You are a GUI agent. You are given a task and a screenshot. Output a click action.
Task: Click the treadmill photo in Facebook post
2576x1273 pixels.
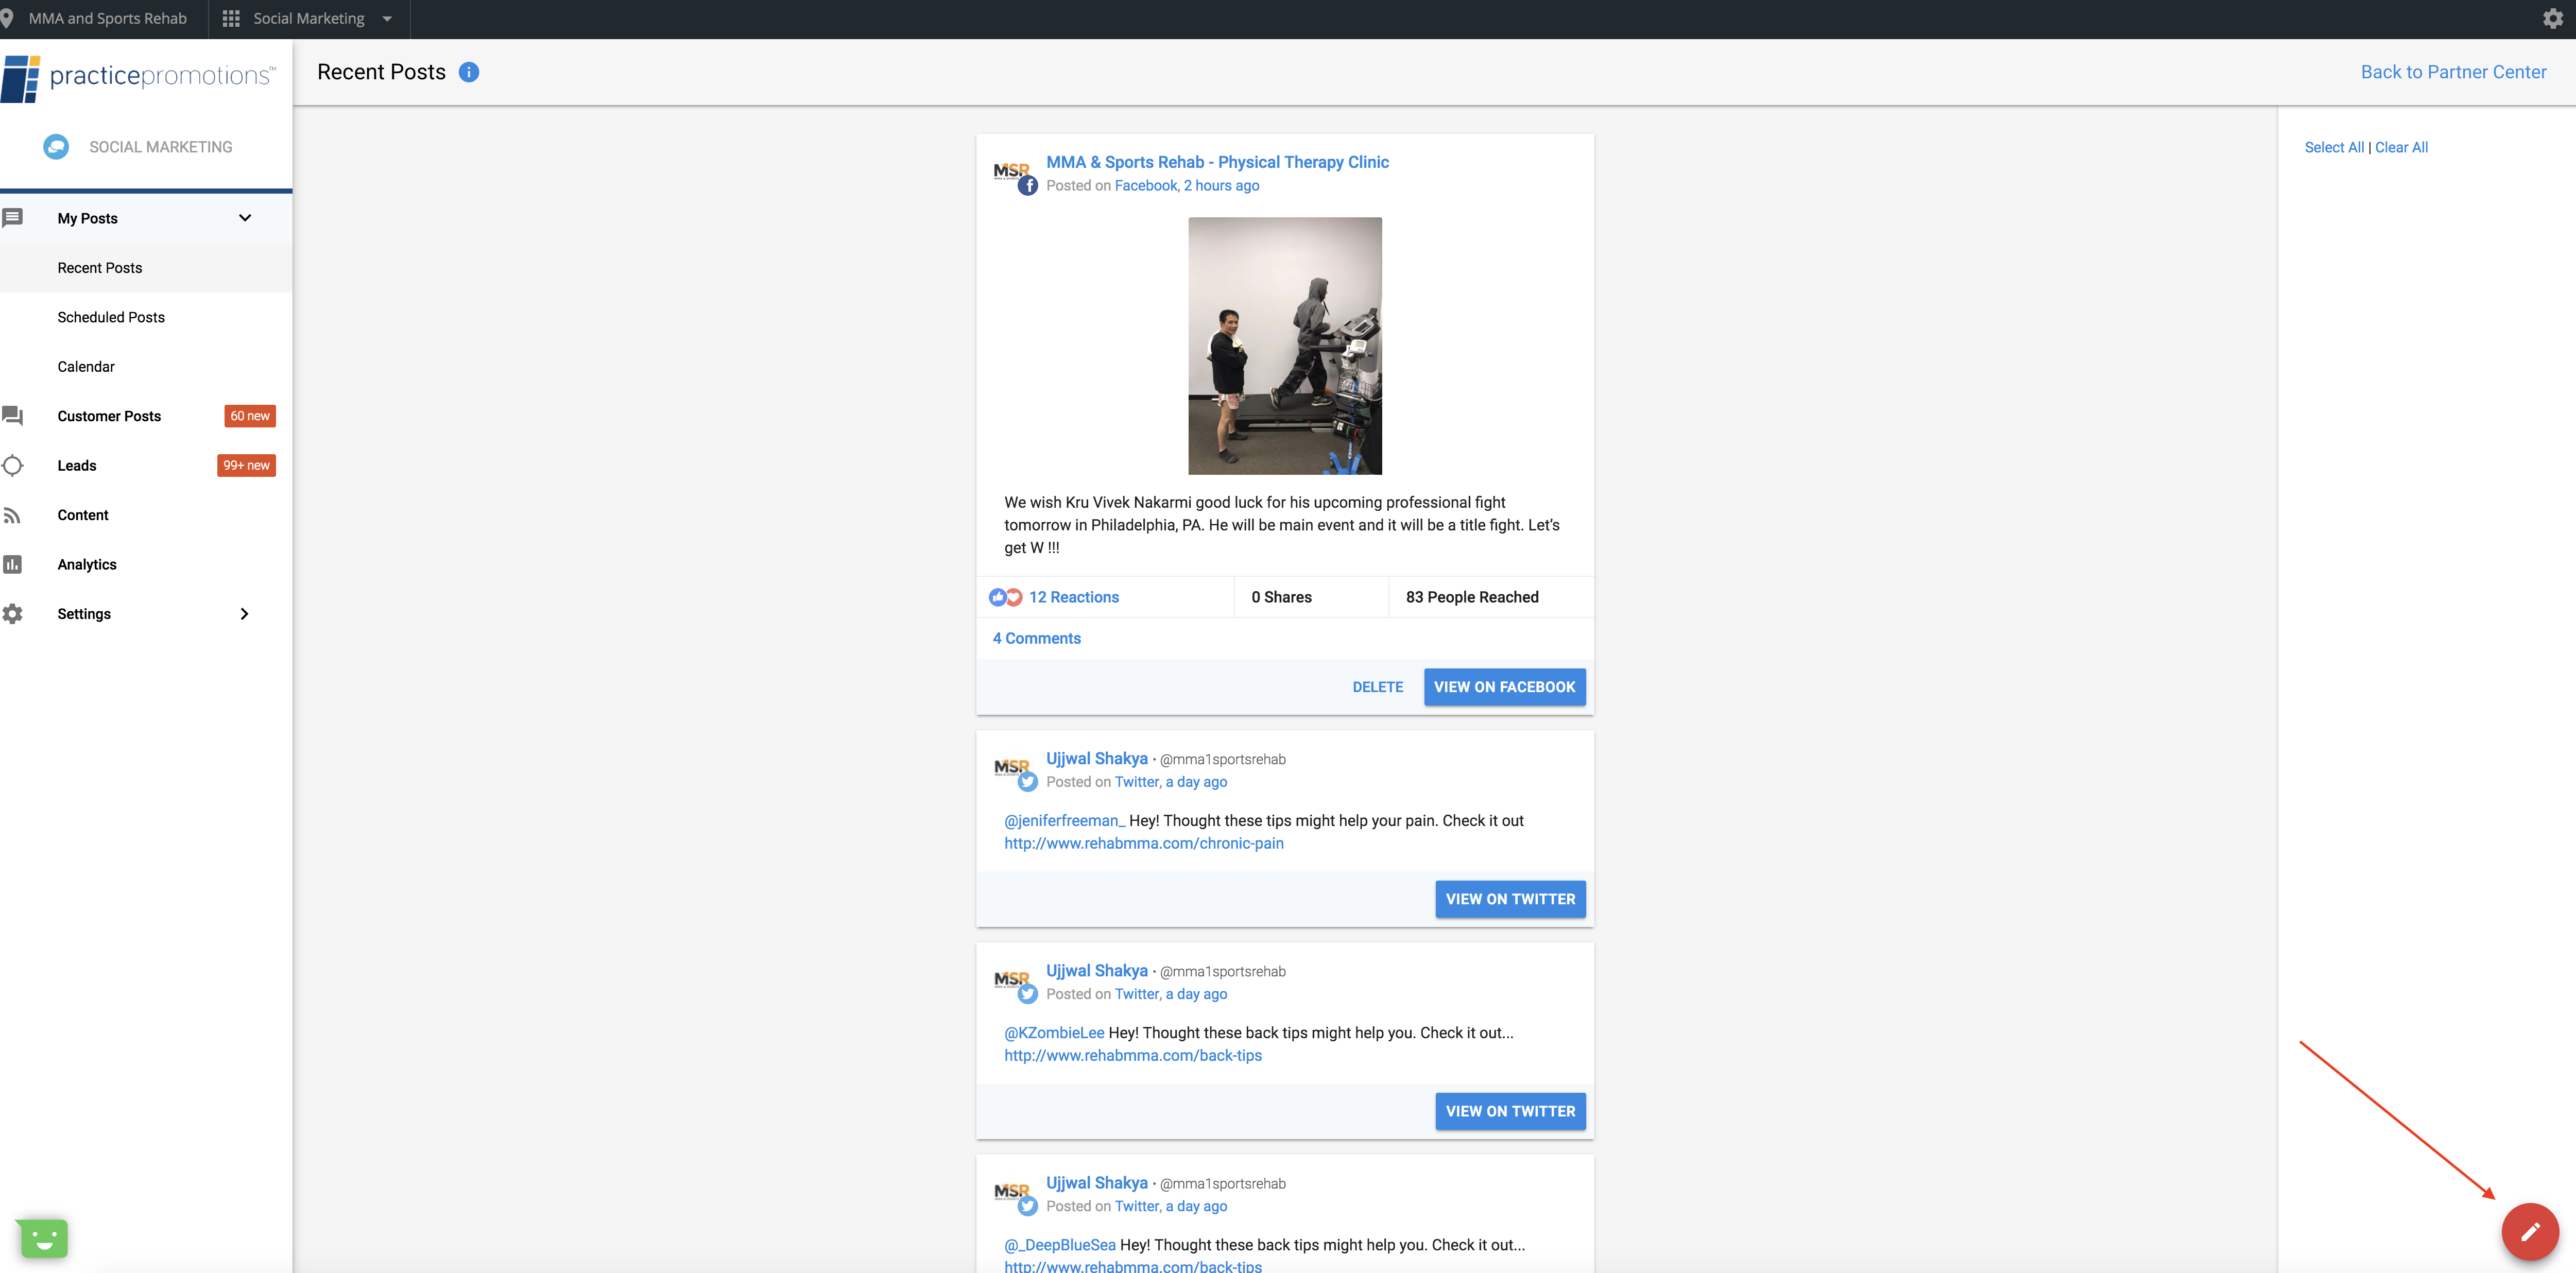pos(1284,346)
